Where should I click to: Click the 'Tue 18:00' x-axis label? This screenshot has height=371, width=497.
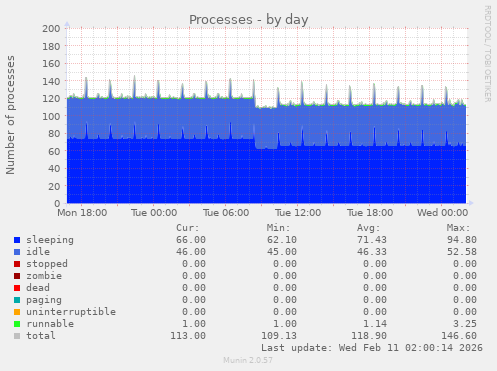click(370, 213)
